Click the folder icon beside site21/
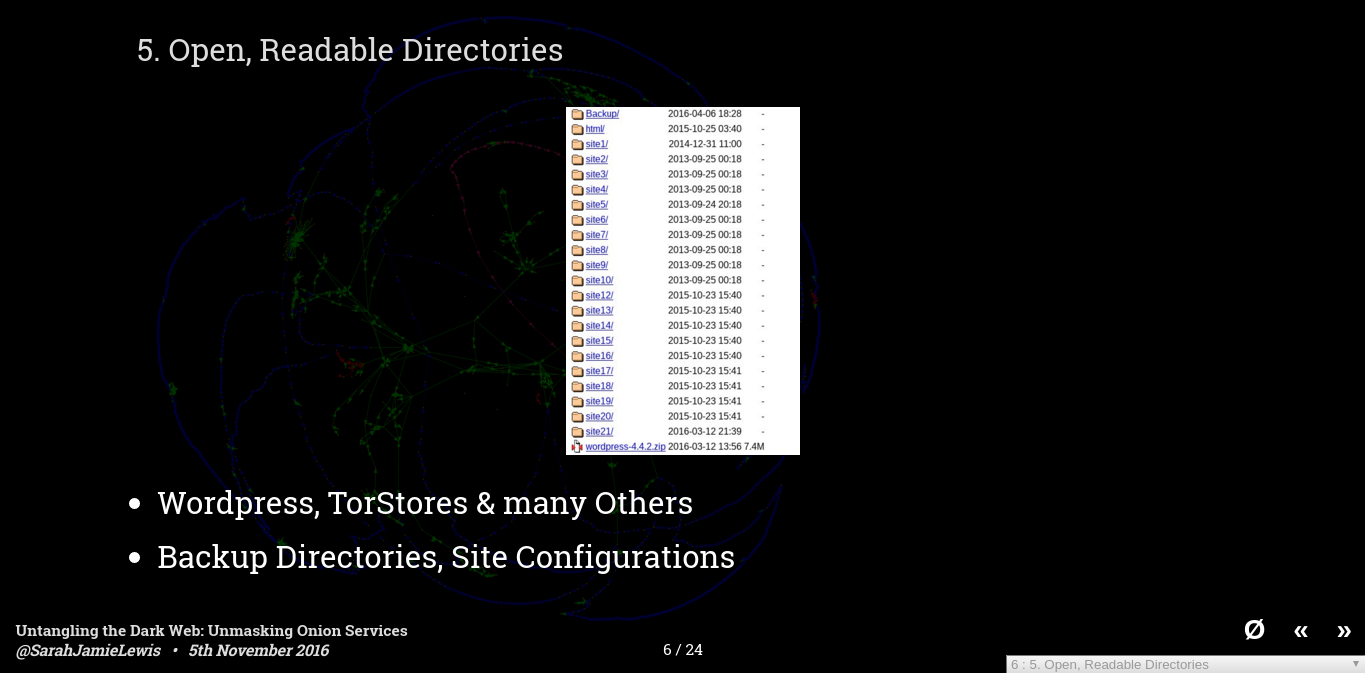The width and height of the screenshot is (1365, 673). click(577, 432)
